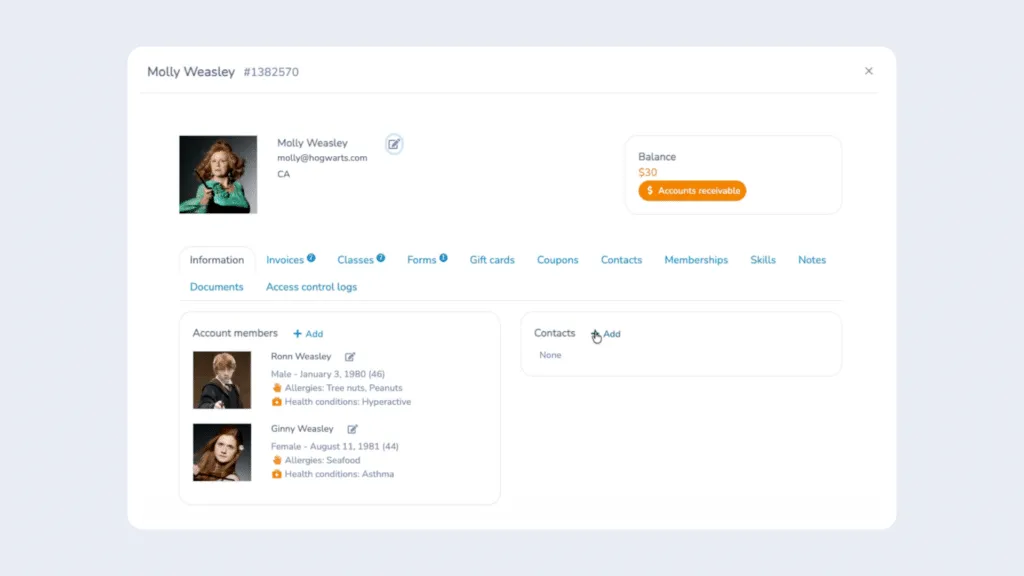Click Ginny's health conditions medical icon
Image resolution: width=1024 pixels, height=576 pixels.
(x=277, y=474)
